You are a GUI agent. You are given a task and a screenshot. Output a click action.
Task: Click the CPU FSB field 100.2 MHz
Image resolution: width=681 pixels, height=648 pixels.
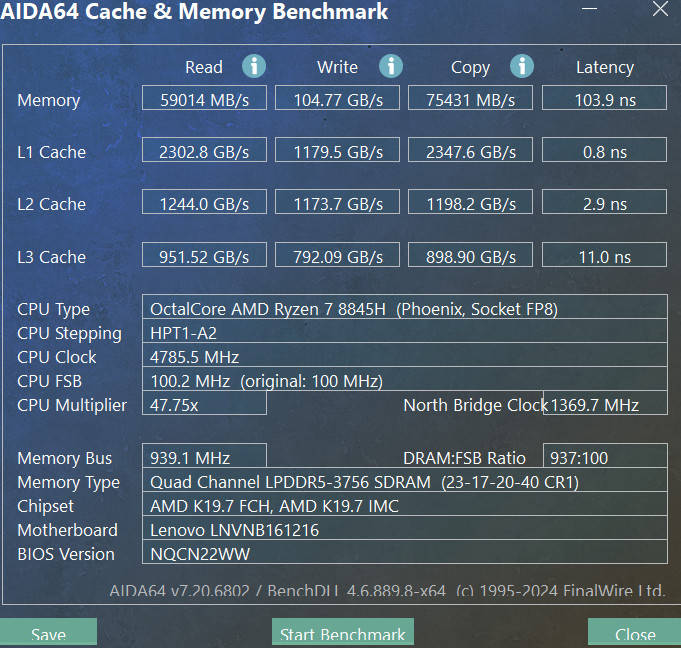pyautogui.click(x=405, y=379)
